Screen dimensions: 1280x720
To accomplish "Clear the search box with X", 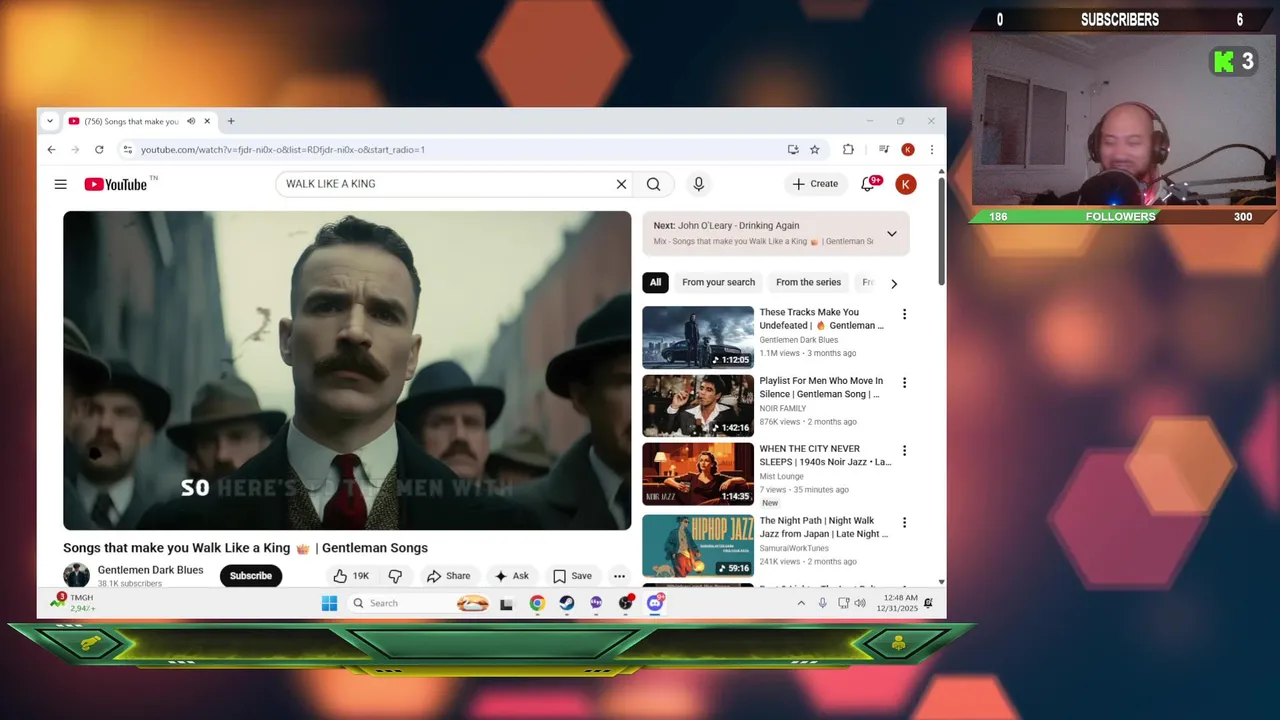I will coord(621,184).
